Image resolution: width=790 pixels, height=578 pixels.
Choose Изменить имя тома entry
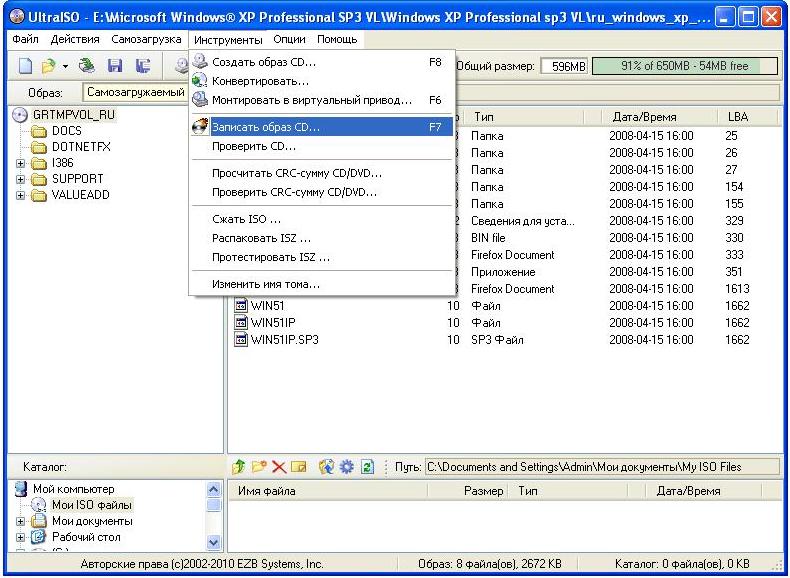(321, 284)
